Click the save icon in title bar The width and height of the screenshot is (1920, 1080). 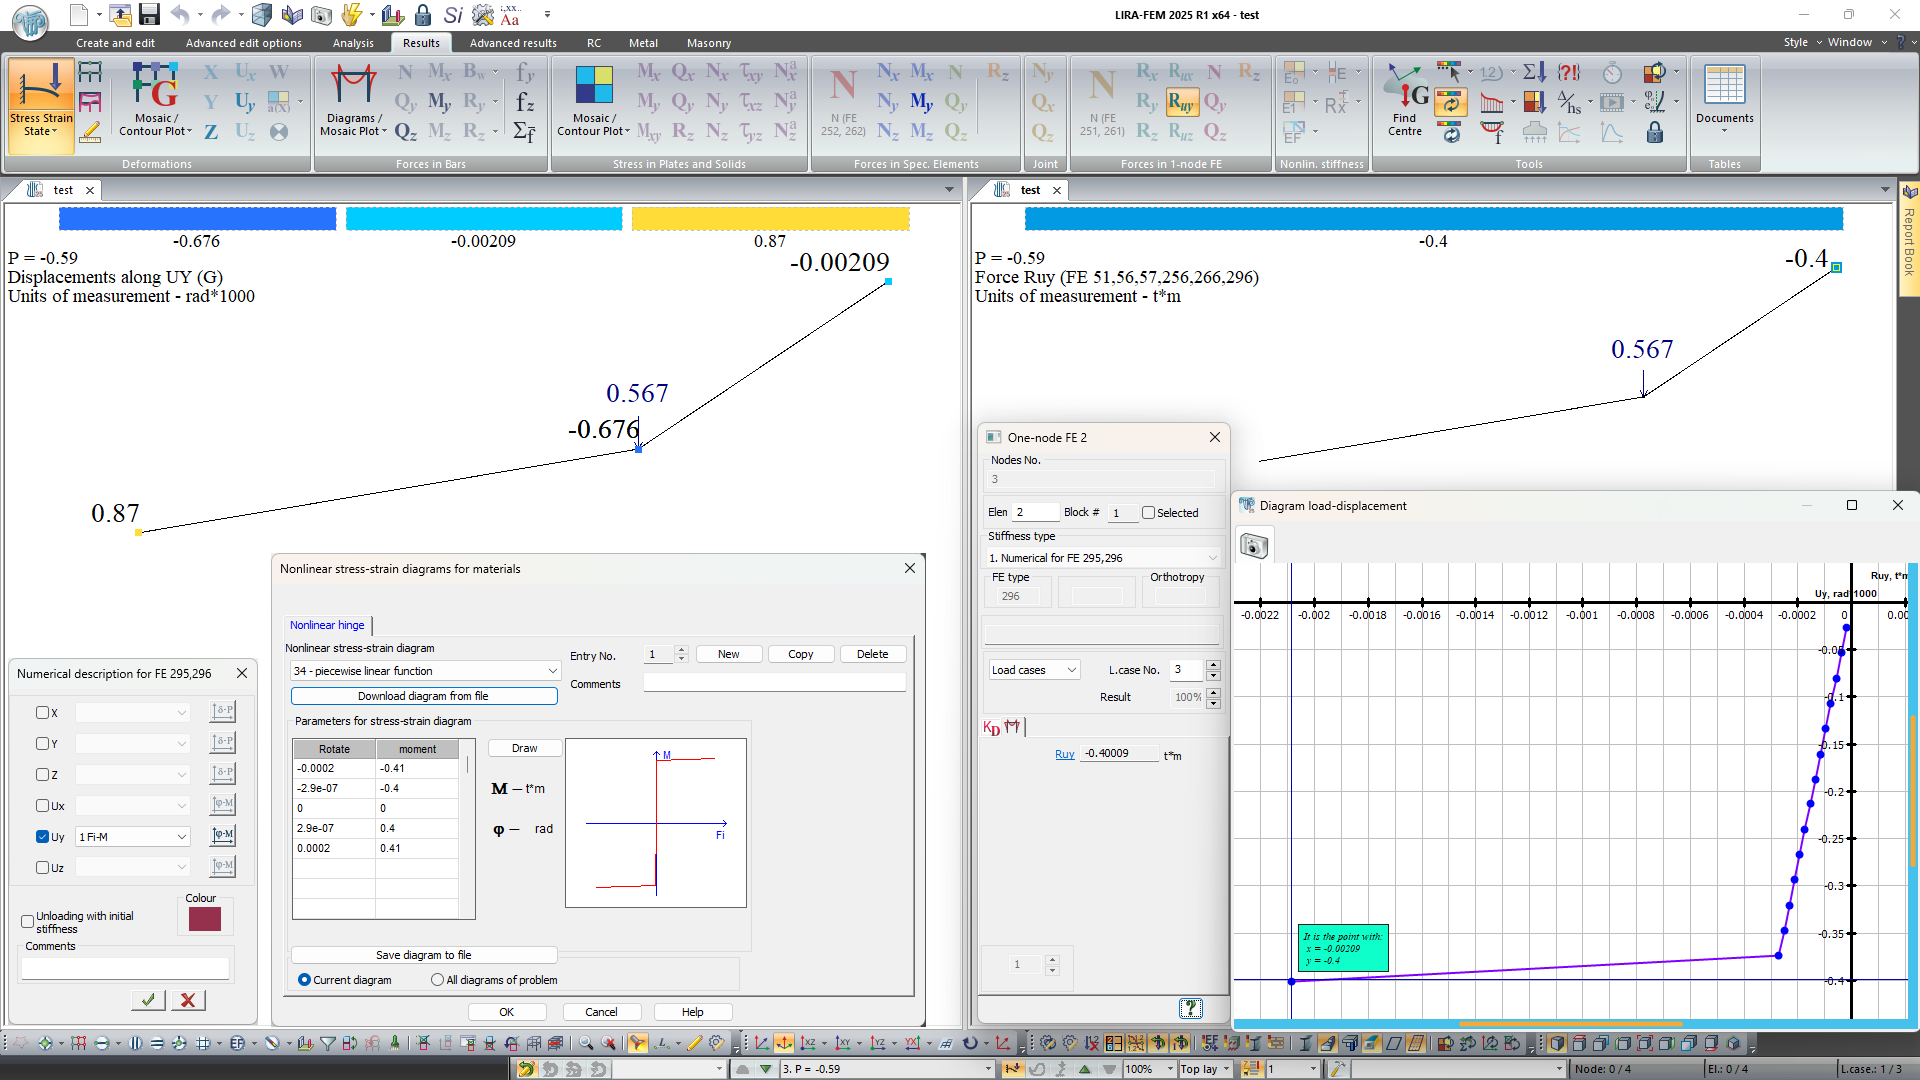tap(150, 14)
